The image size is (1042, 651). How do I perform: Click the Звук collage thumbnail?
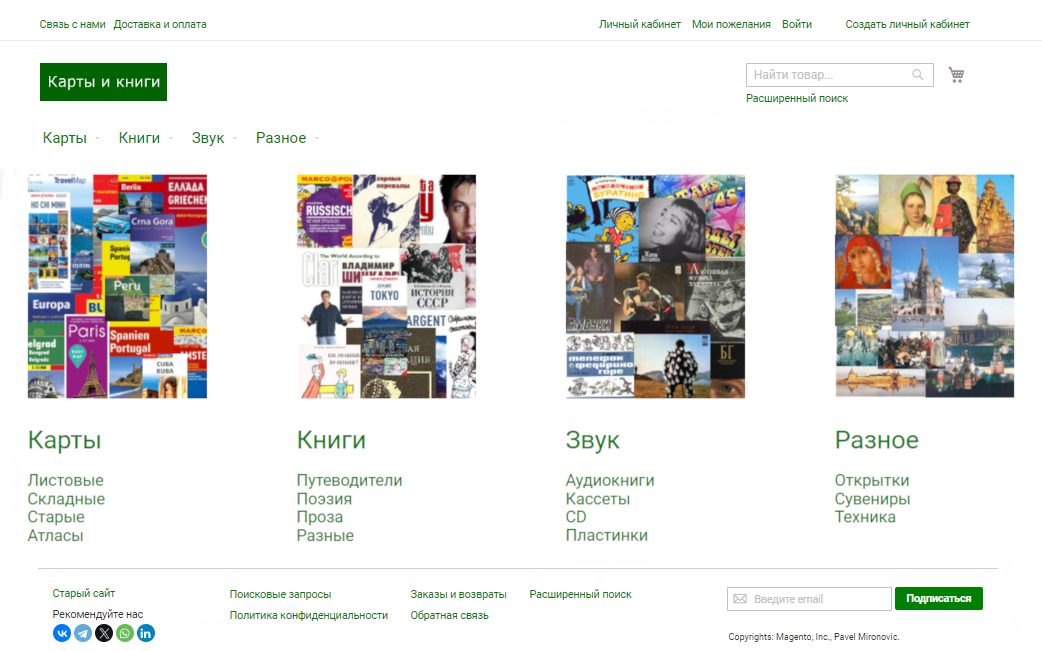655,286
